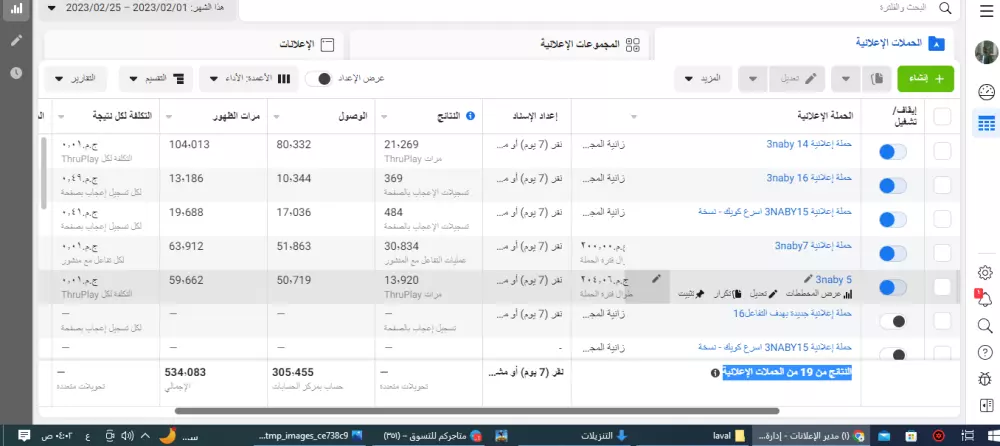Click the taskbar volume speaker icon
Screen dimensions: 1000x446
tap(127, 436)
